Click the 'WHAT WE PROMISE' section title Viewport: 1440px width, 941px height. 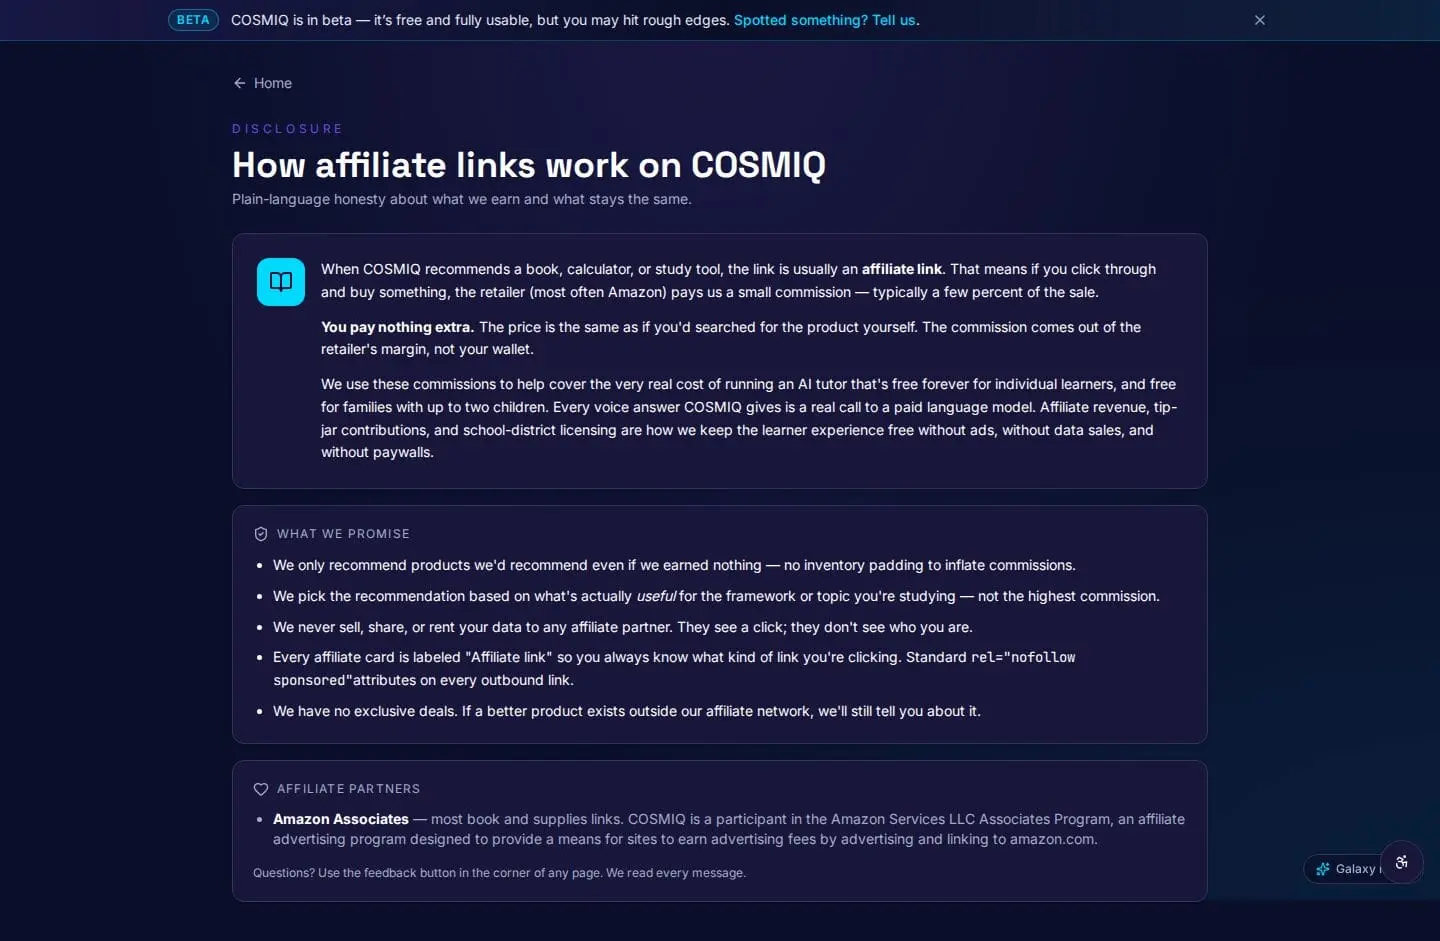pyautogui.click(x=343, y=534)
